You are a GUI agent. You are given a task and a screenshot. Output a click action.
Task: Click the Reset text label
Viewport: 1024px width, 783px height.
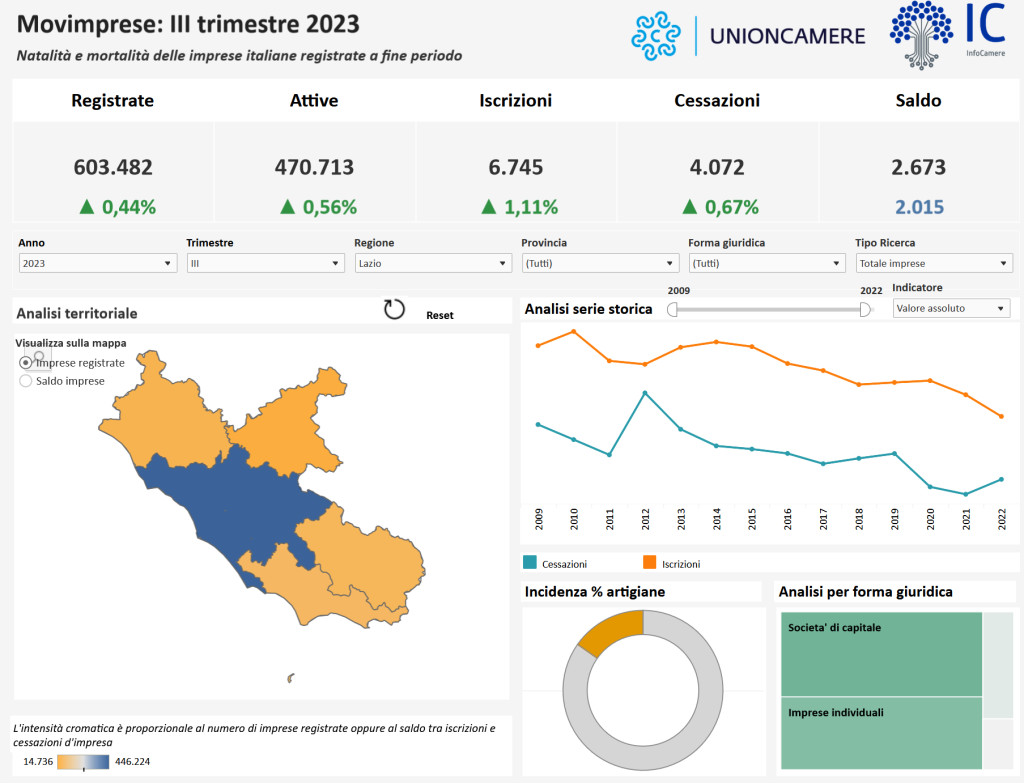[439, 315]
